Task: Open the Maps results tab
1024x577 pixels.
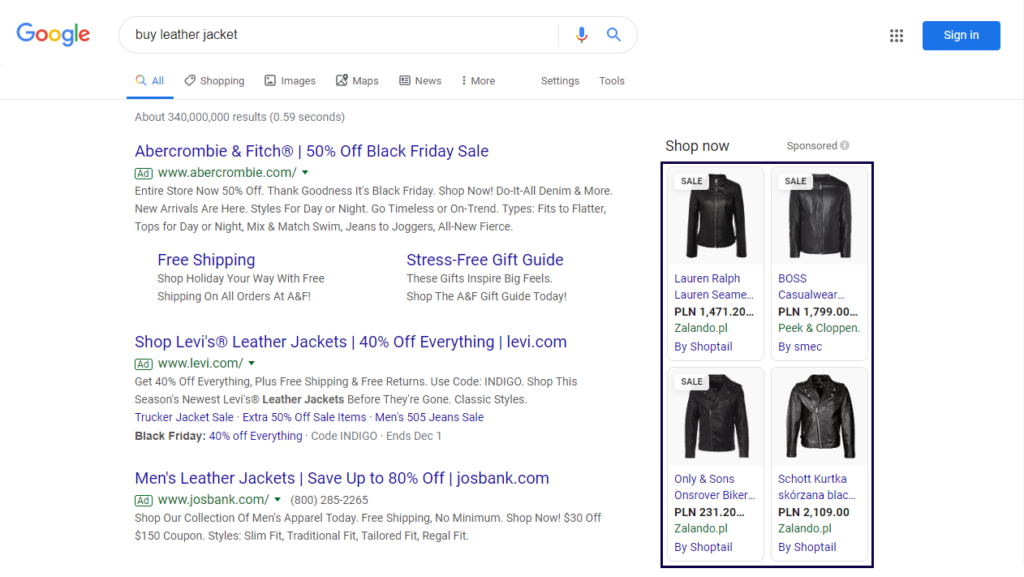Action: pos(357,81)
